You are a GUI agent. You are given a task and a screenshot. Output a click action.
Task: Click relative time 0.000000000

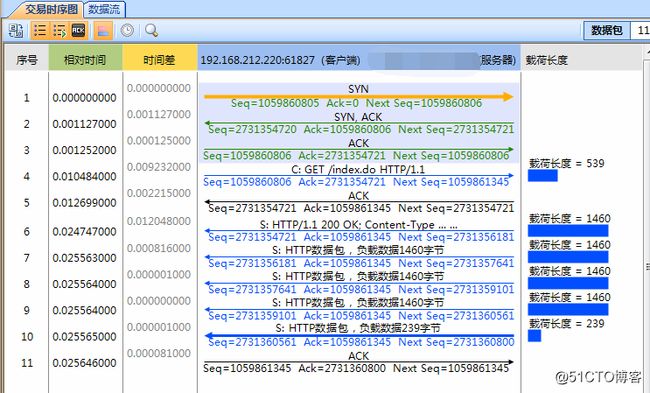tap(84, 98)
